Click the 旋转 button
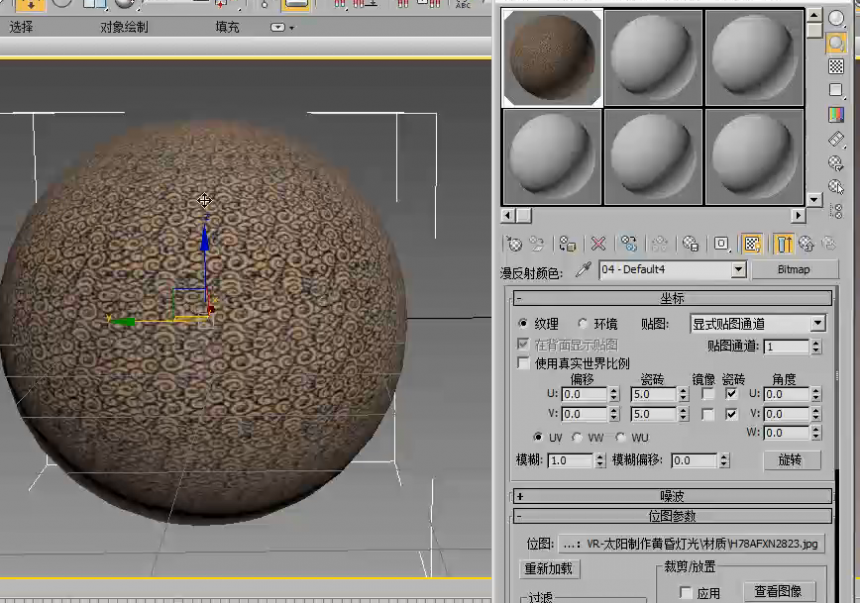The width and height of the screenshot is (860, 603). click(791, 460)
